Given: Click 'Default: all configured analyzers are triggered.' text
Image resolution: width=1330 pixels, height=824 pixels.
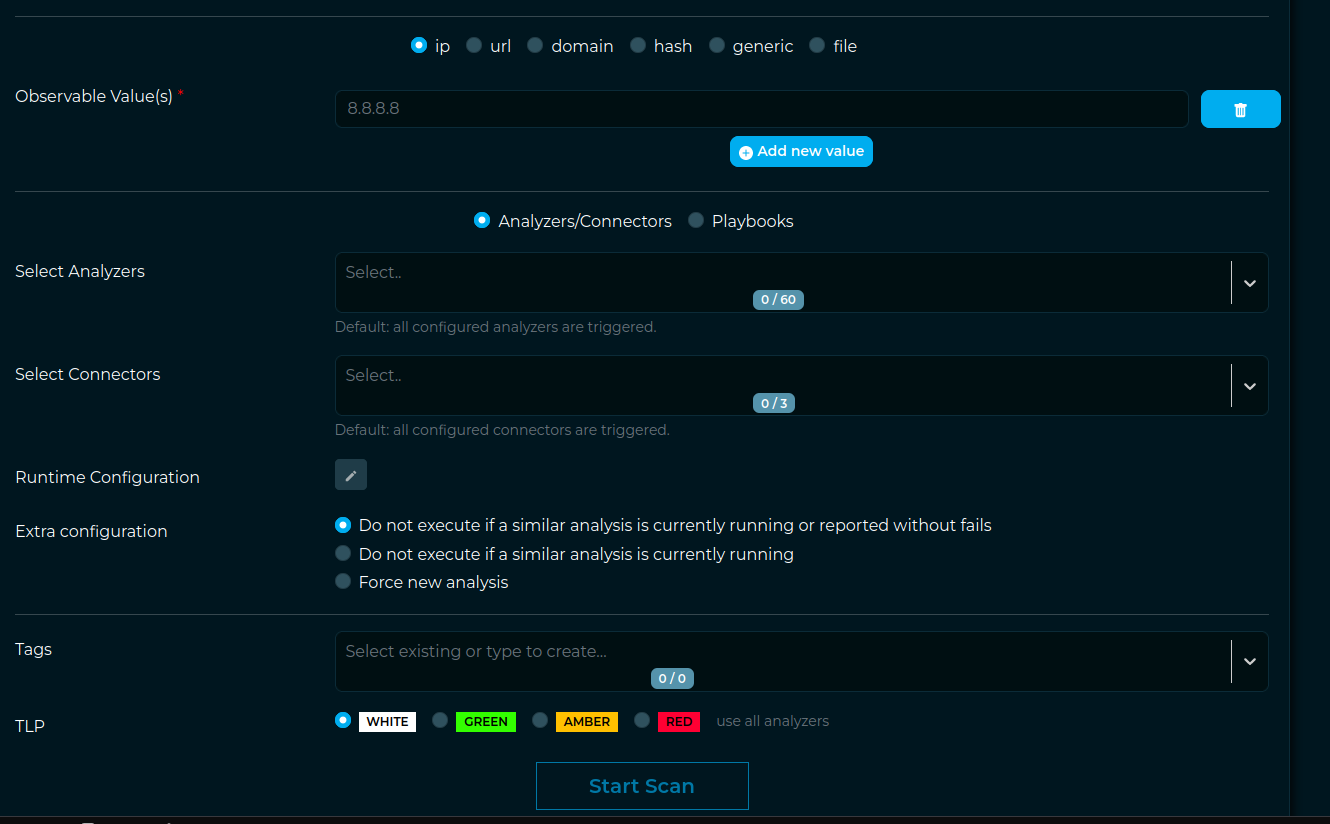Looking at the screenshot, I should pos(496,327).
